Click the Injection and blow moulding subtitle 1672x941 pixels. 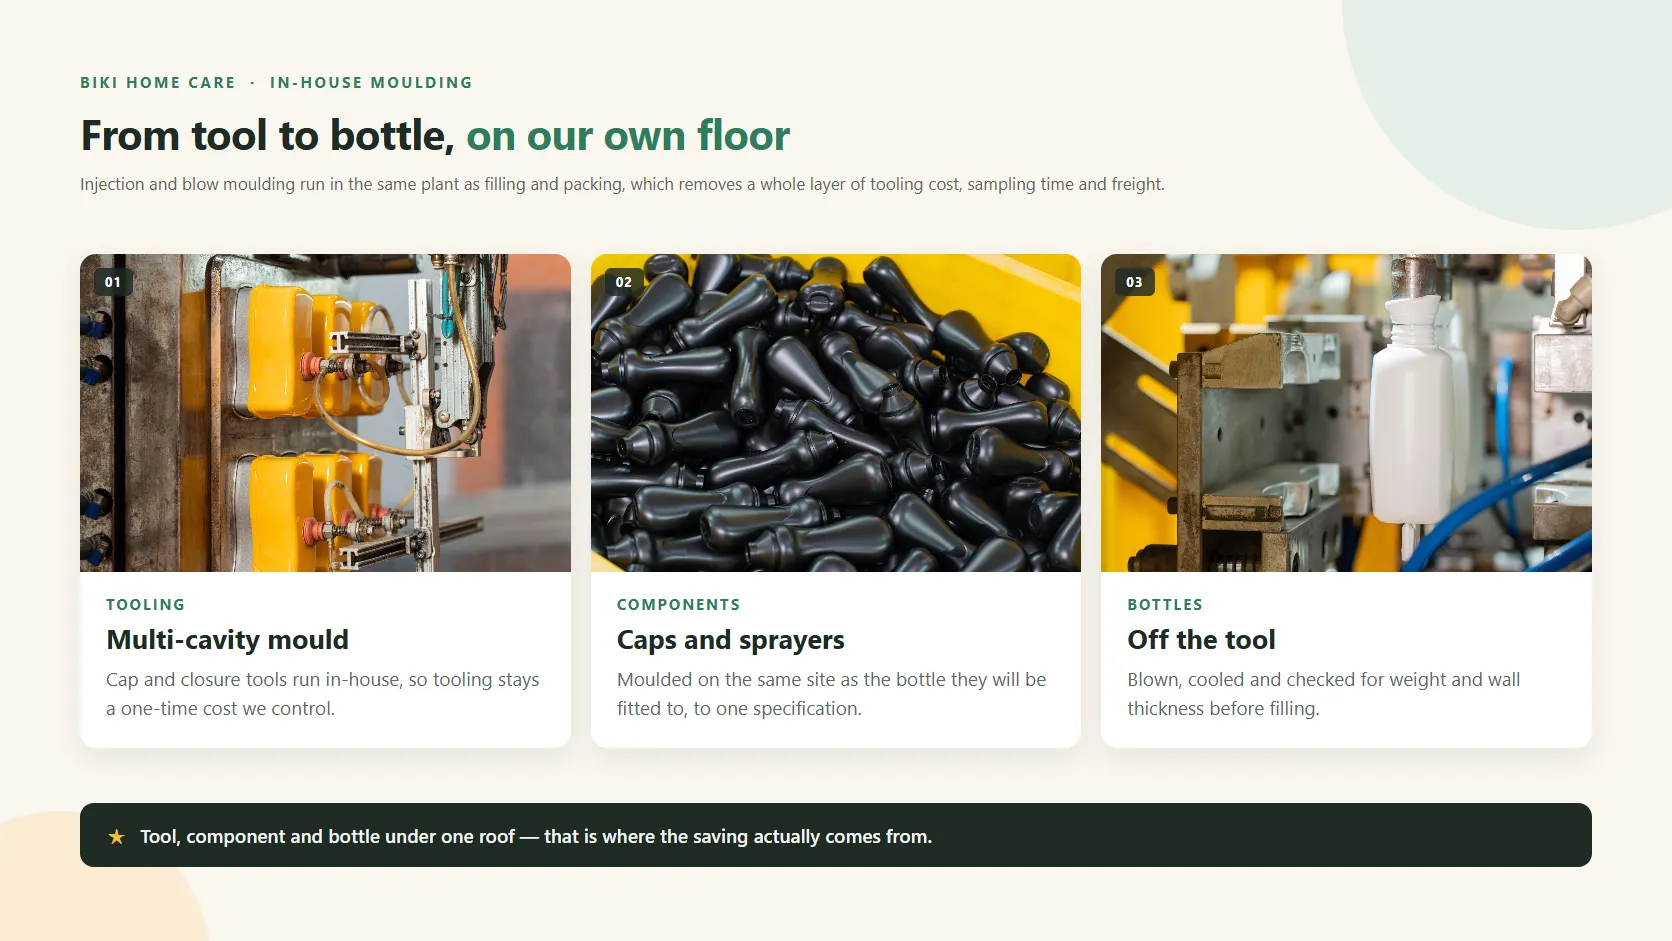tap(622, 184)
